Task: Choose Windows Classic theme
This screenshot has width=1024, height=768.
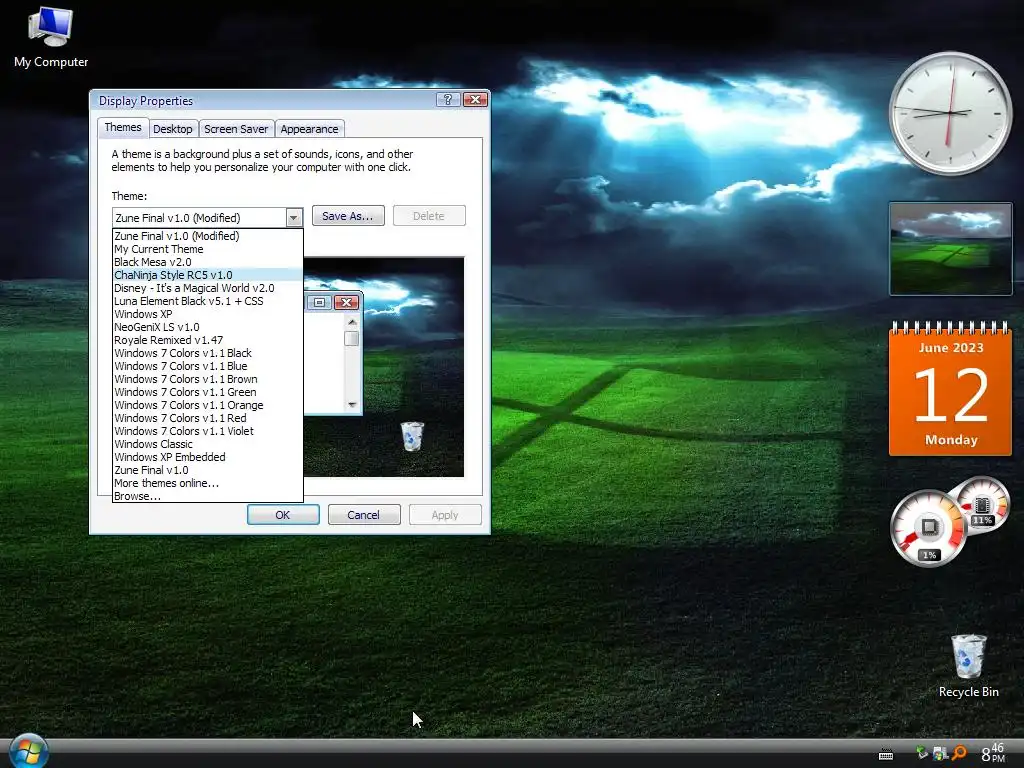Action: [208, 444]
